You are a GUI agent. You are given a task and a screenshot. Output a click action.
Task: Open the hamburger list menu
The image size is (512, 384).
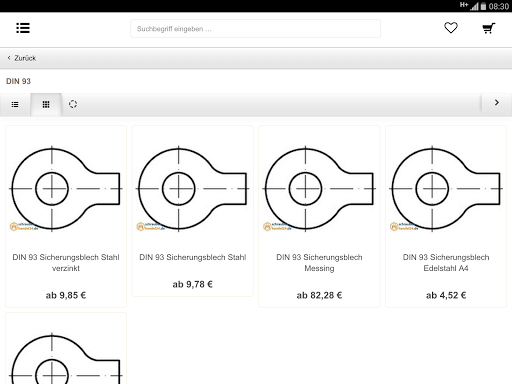pos(23,28)
